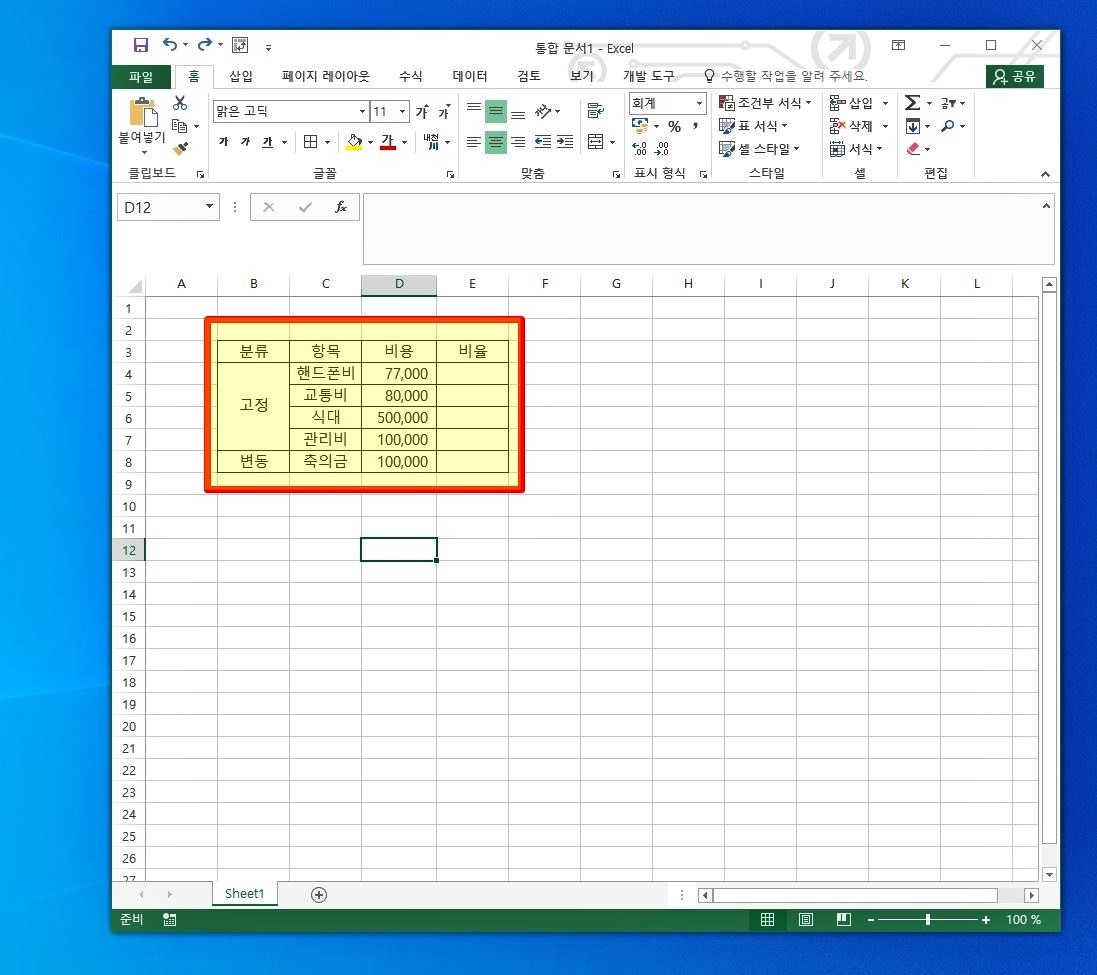The image size is (1097, 975).
Task: Expand the Name Box dropdown arrow
Action: coord(208,206)
